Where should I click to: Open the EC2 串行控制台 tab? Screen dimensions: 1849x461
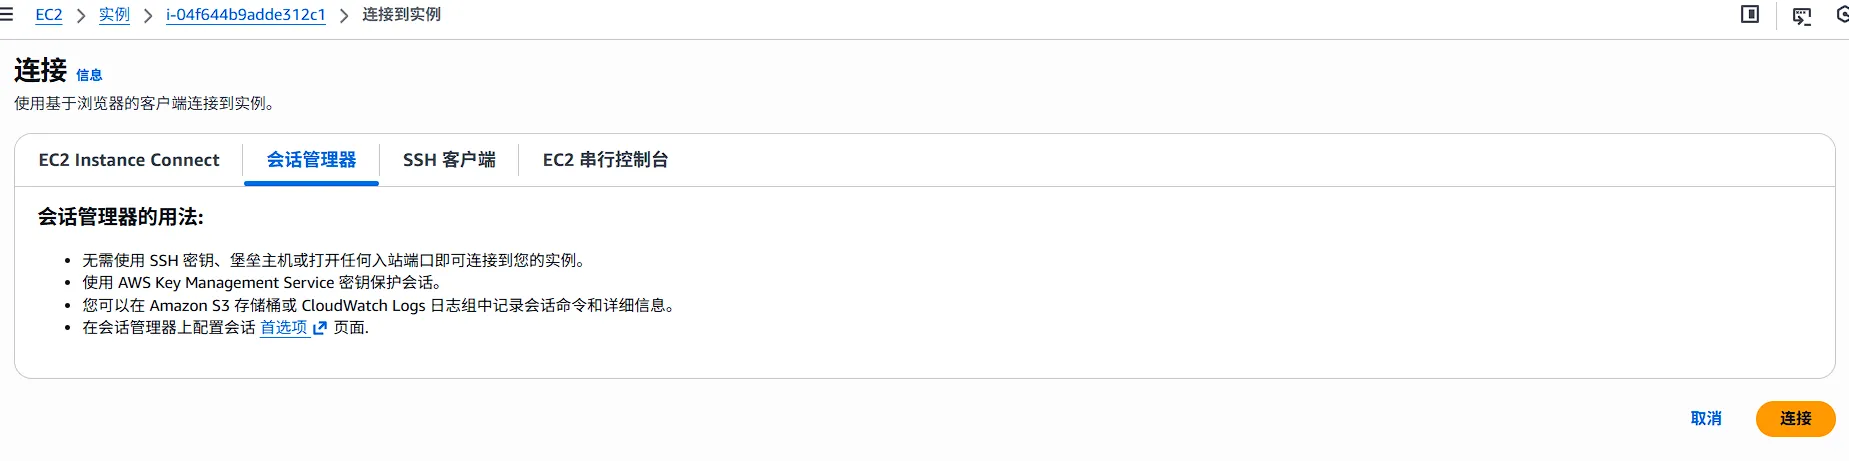pos(605,160)
